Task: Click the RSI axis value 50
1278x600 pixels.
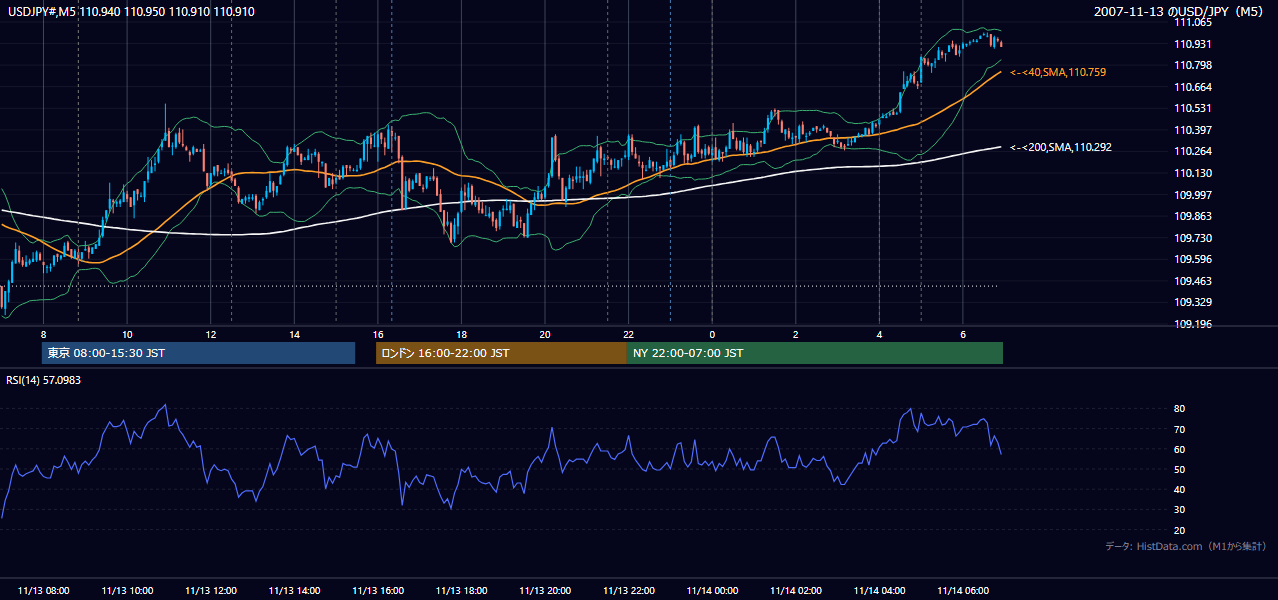Action: pos(1180,469)
